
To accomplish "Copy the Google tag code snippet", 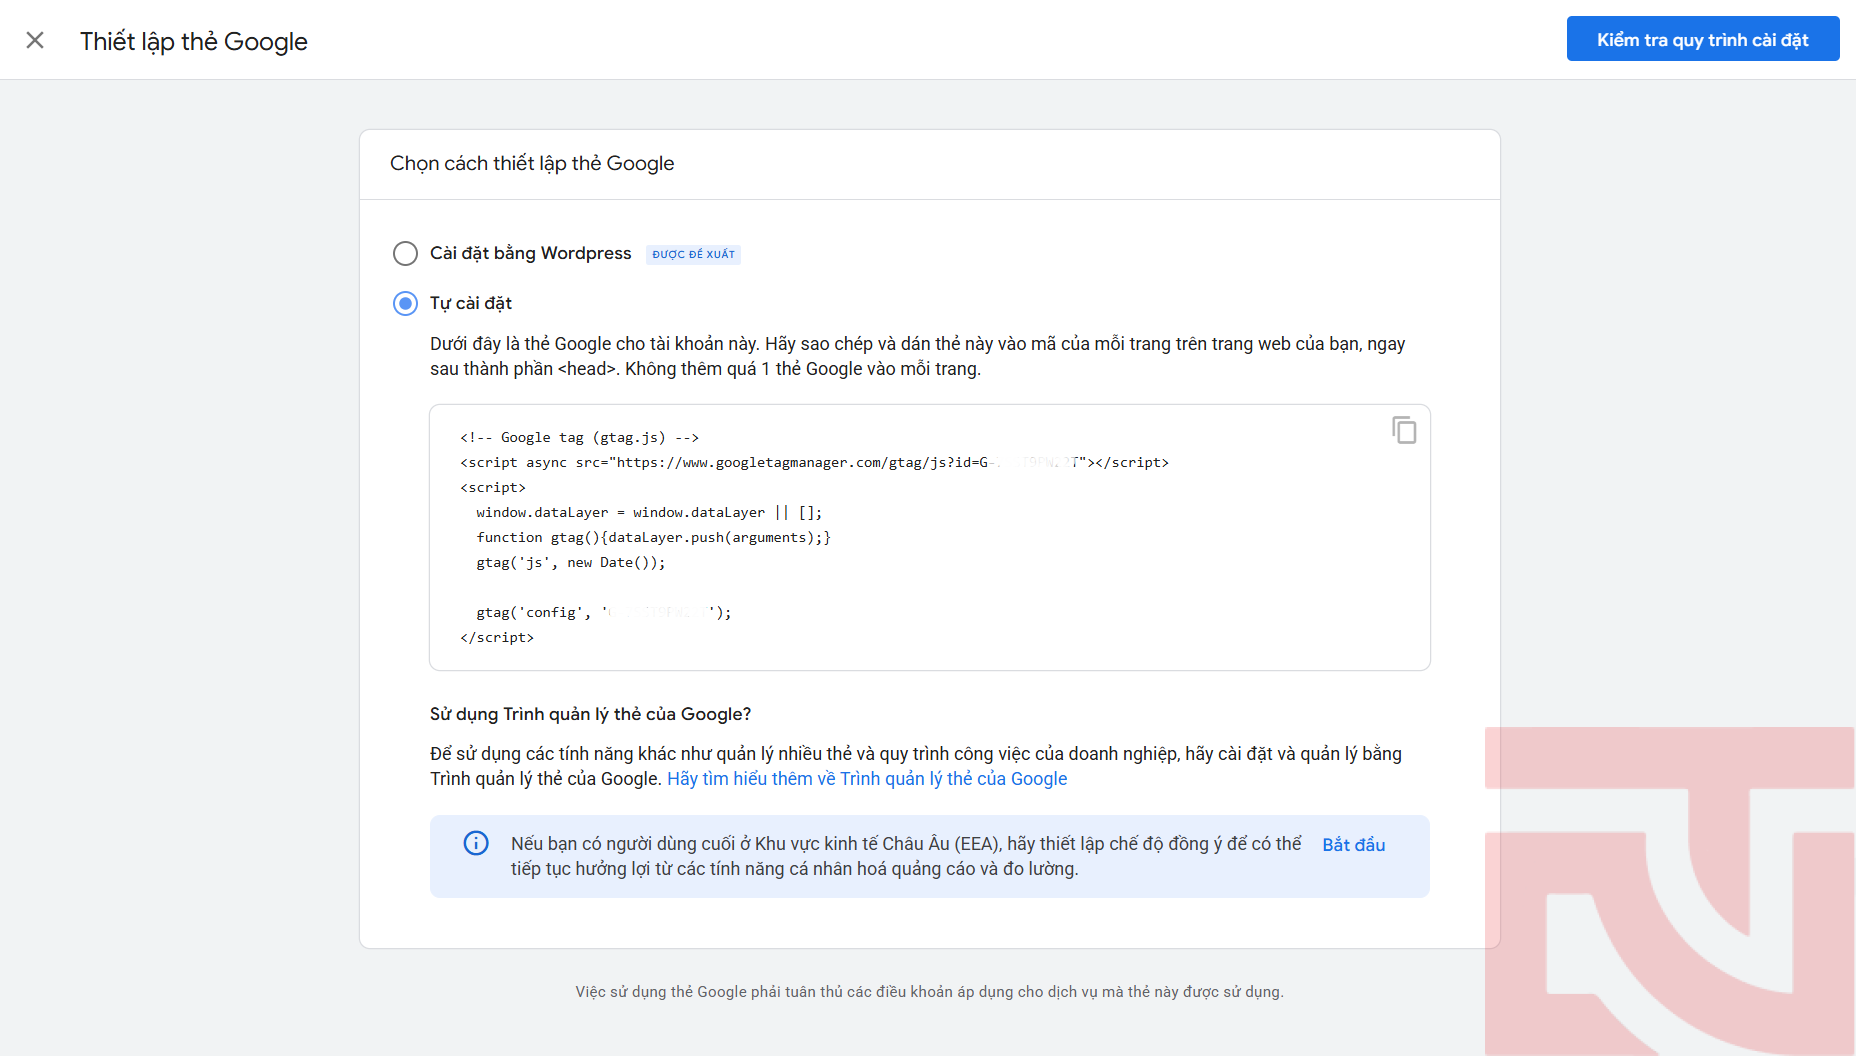I will coord(1404,430).
